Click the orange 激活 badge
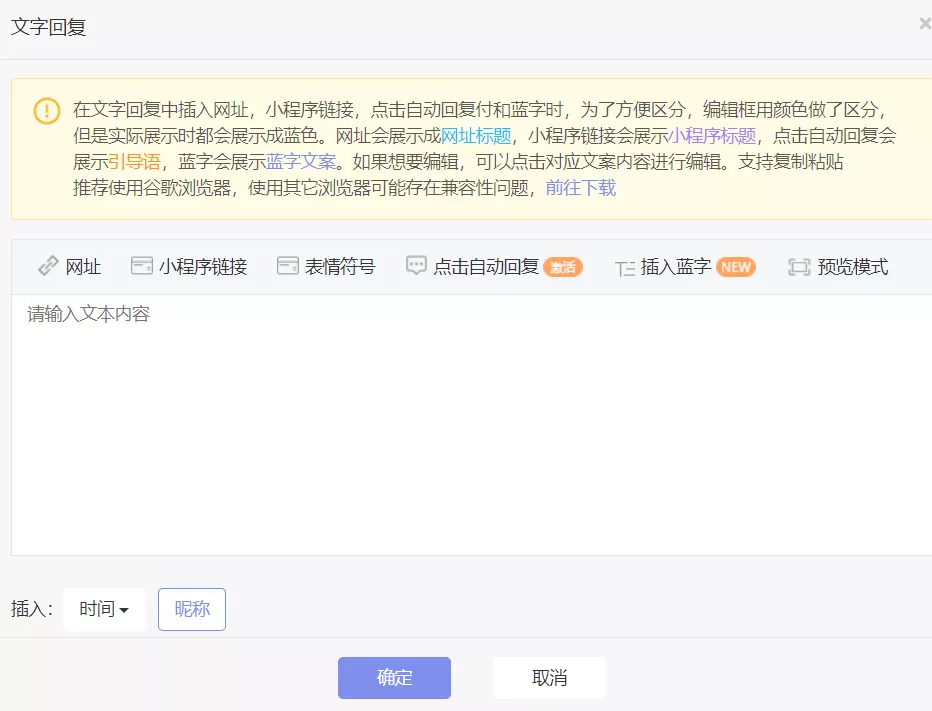This screenshot has width=932, height=711. pyautogui.click(x=562, y=268)
